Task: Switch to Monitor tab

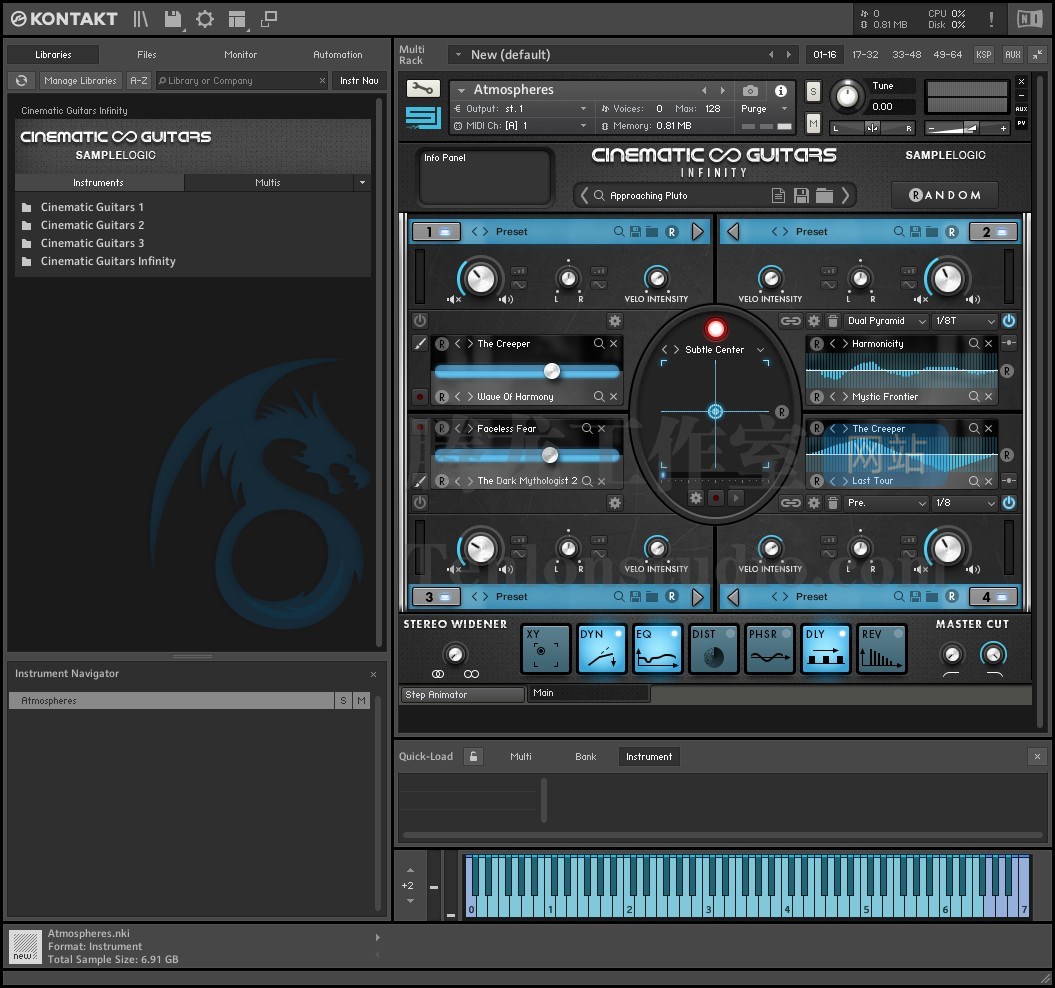Action: tap(240, 55)
